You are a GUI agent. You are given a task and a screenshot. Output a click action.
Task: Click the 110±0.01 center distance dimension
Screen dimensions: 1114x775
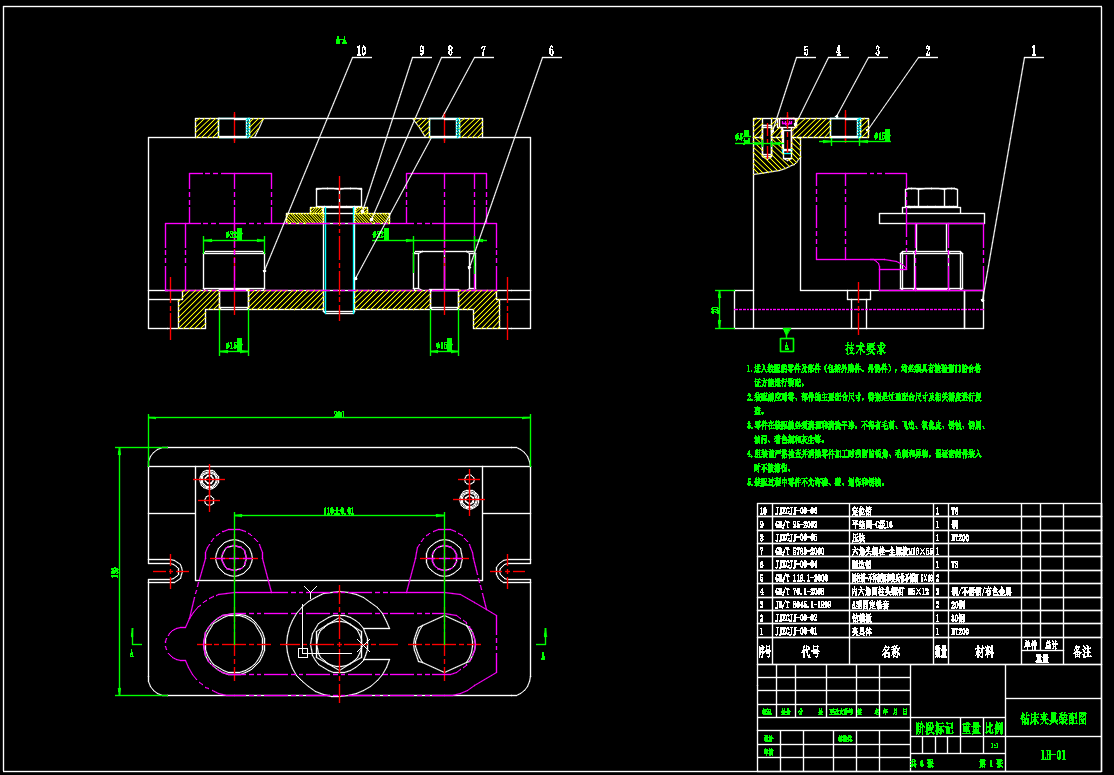pyautogui.click(x=339, y=510)
